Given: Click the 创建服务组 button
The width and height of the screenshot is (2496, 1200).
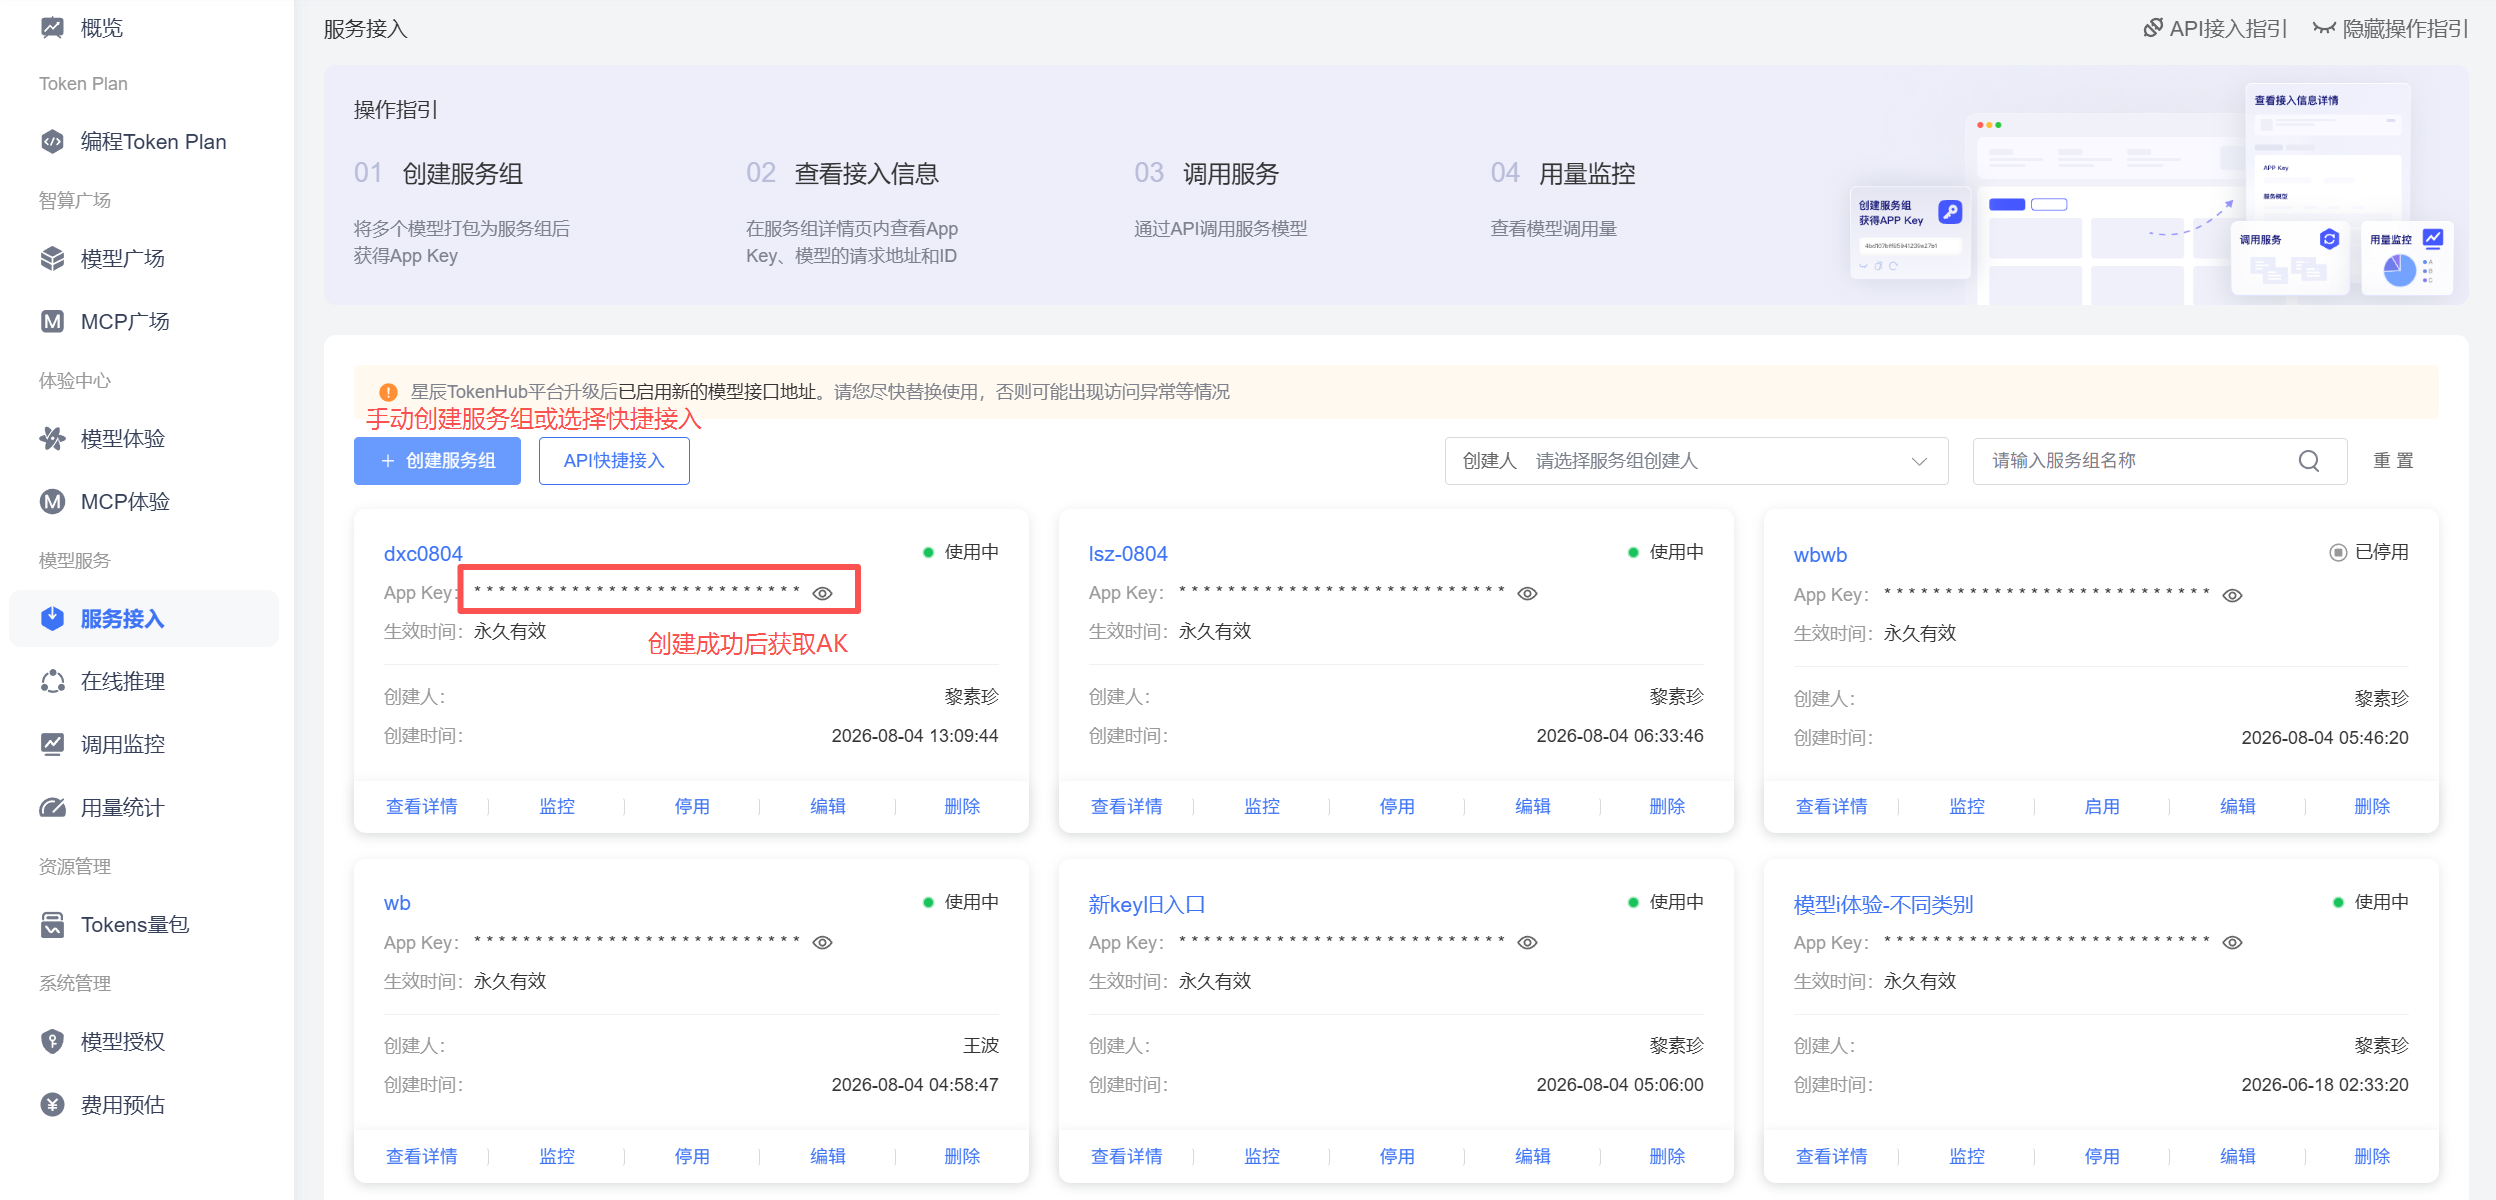Looking at the screenshot, I should coord(437,461).
